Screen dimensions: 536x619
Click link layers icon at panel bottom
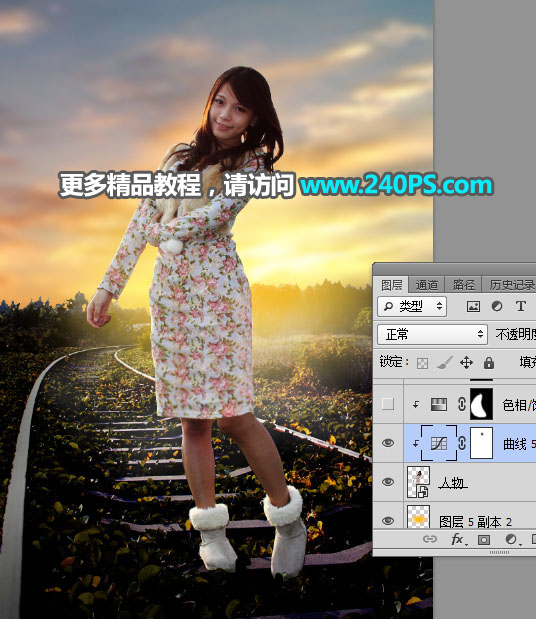[430, 539]
